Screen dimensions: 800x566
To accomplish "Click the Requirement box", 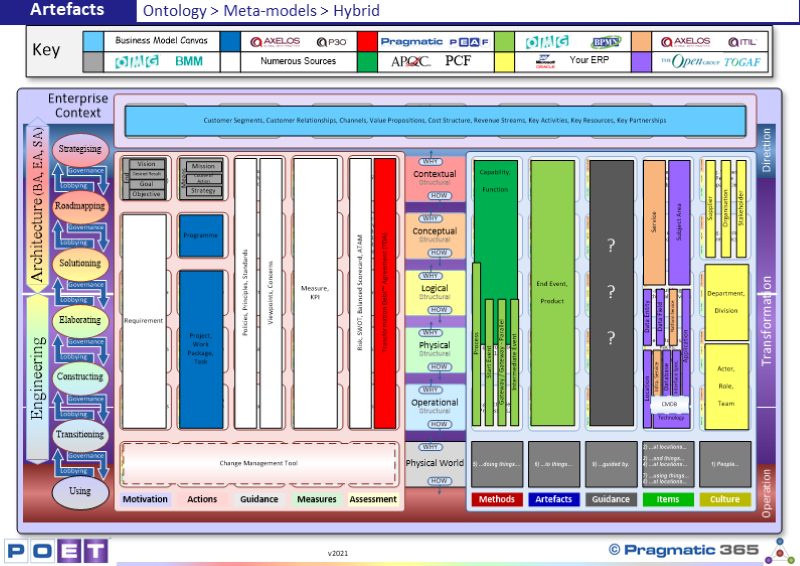I will (x=144, y=321).
